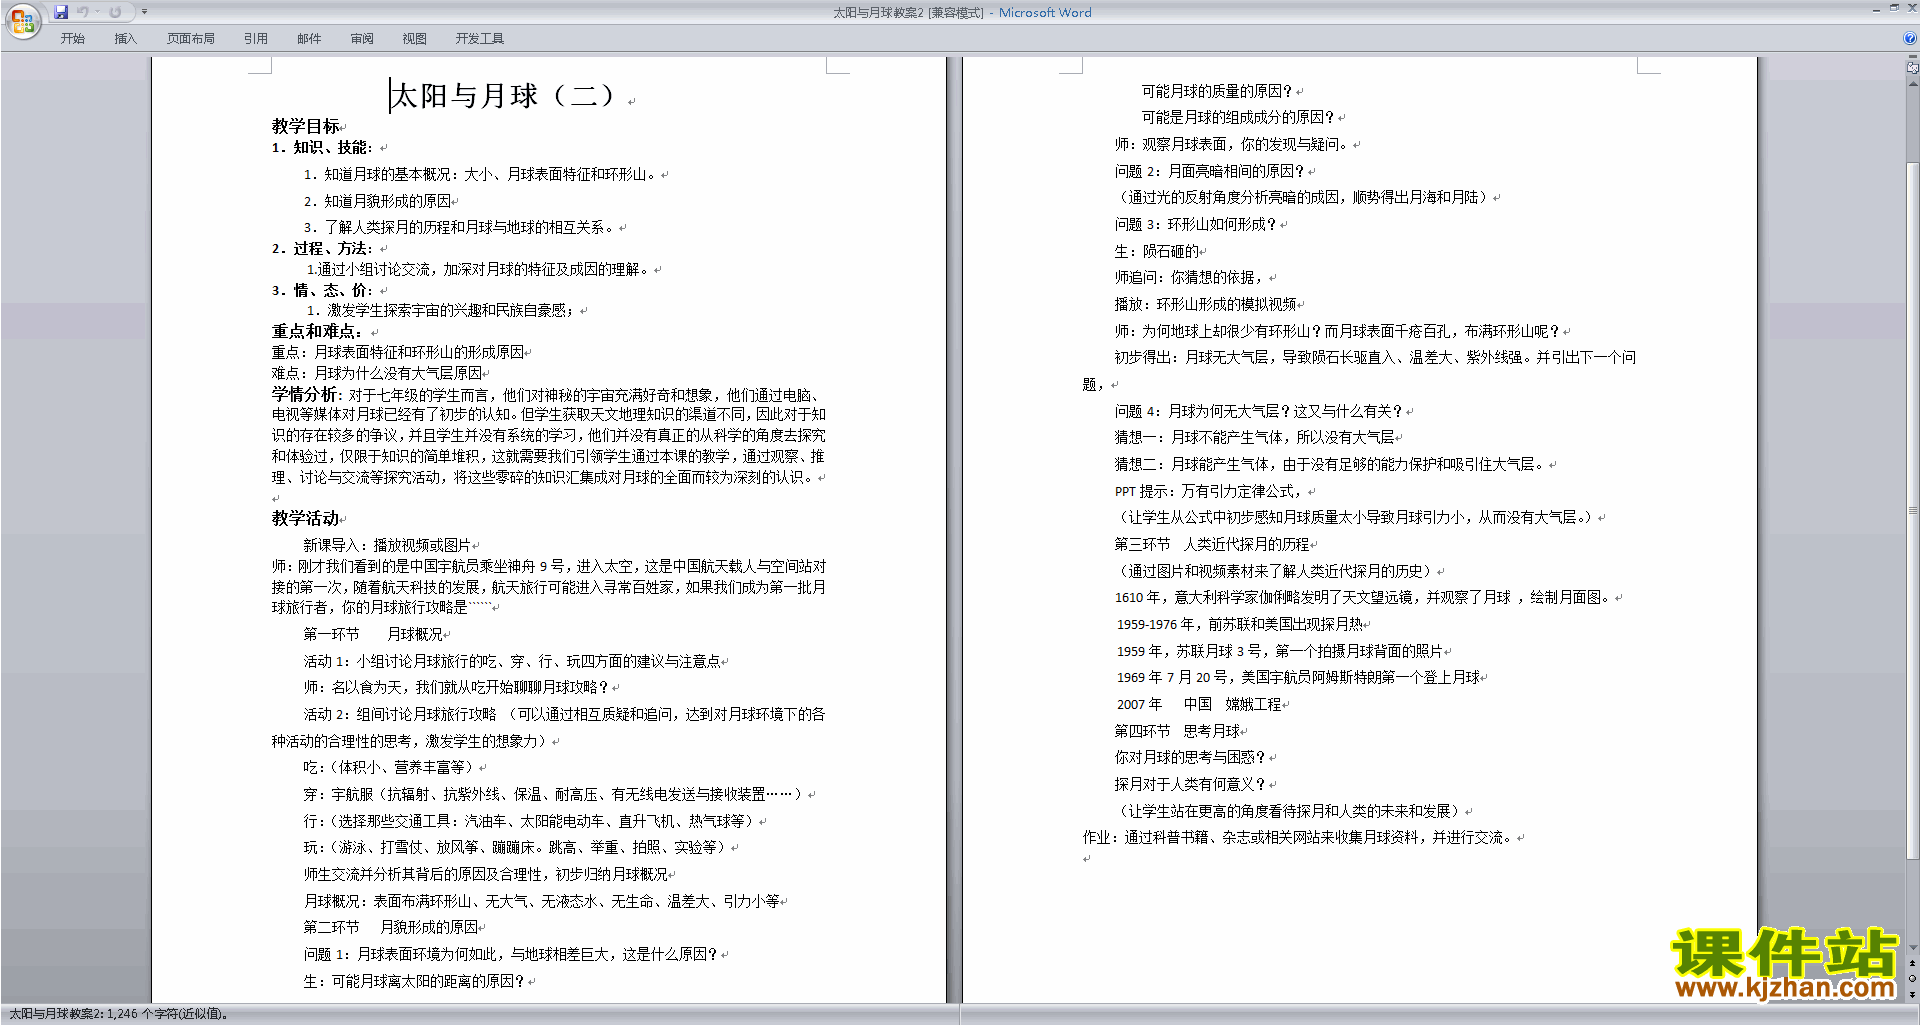The image size is (1920, 1025).
Task: Click the vertical scrollbar down arrow
Action: (1913, 947)
